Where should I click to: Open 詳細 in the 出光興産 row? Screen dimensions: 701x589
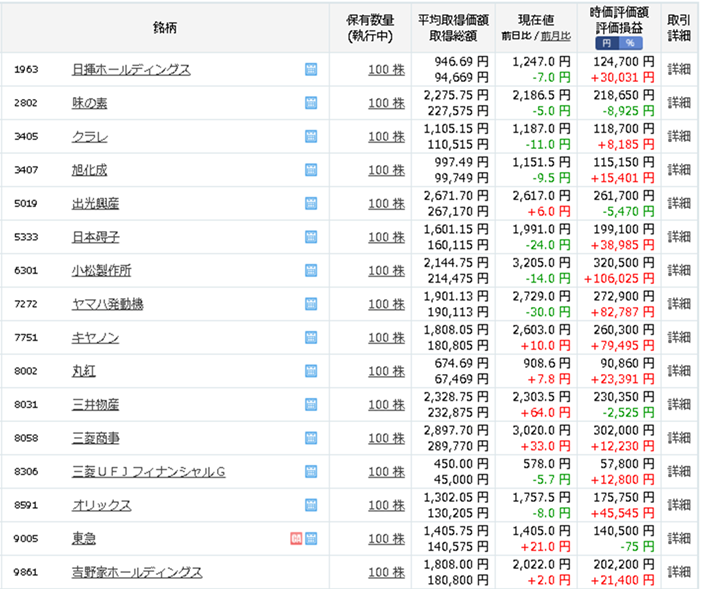point(679,203)
